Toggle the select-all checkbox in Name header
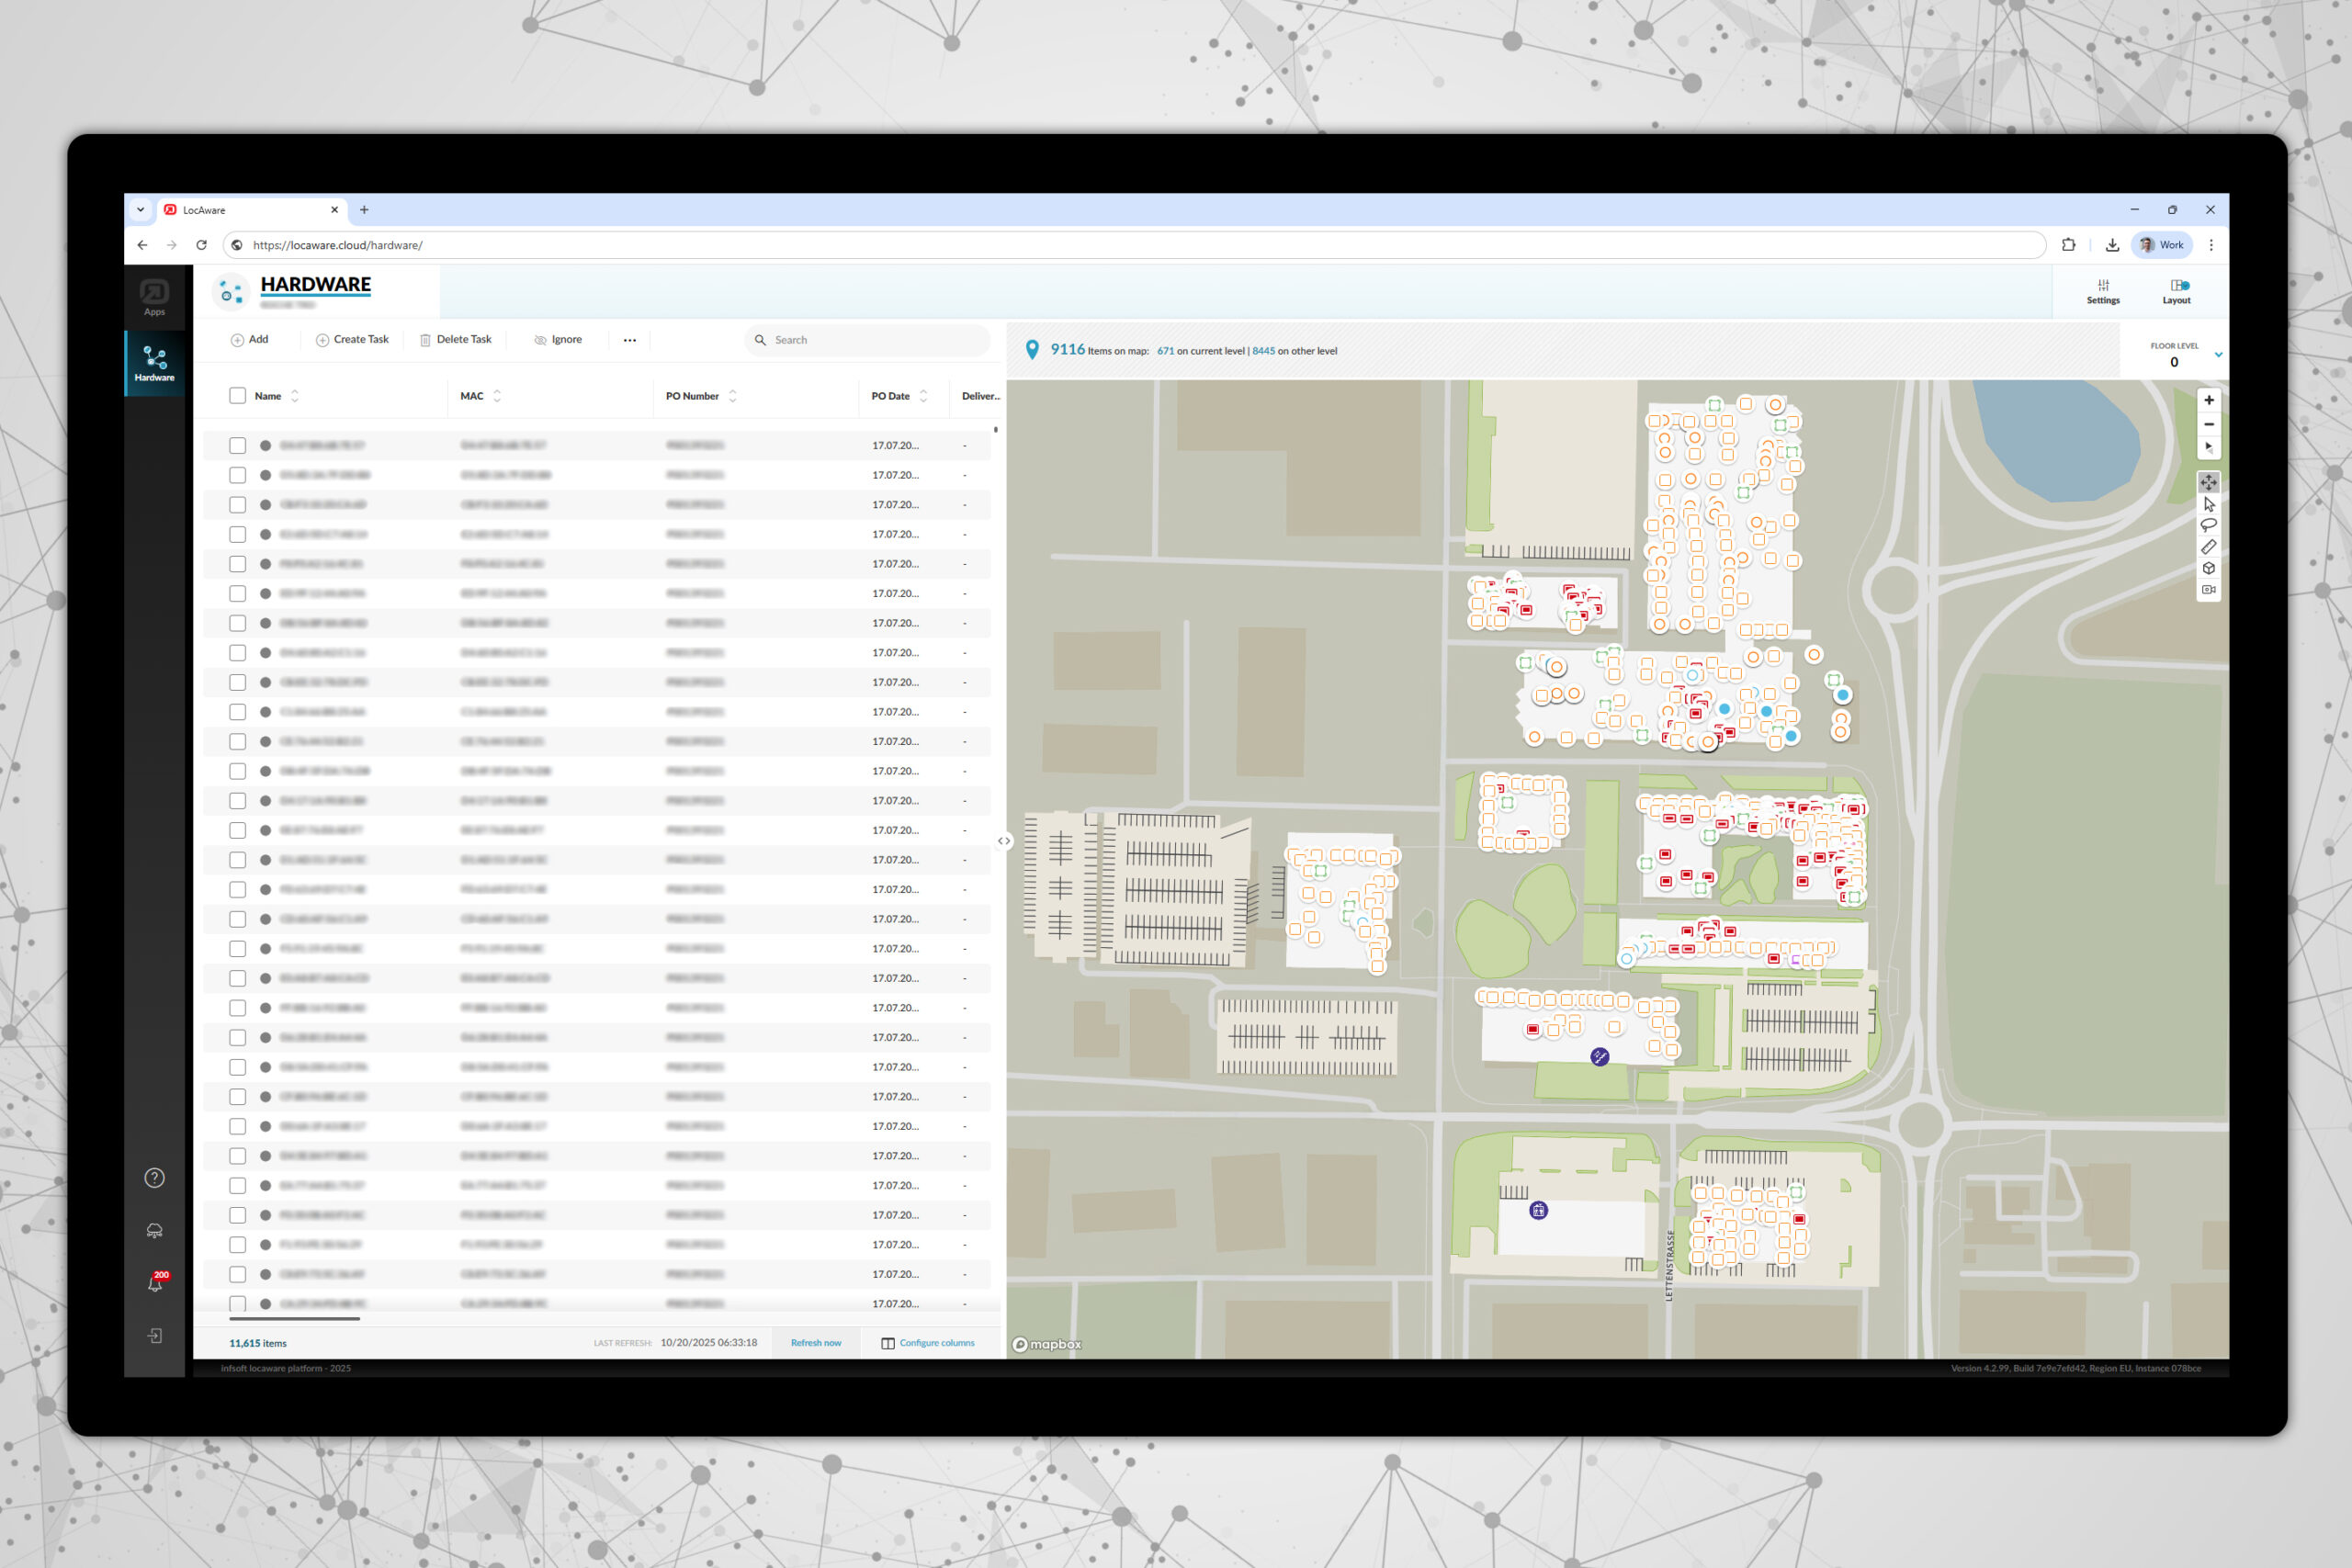The height and width of the screenshot is (1568, 2352). (237, 396)
